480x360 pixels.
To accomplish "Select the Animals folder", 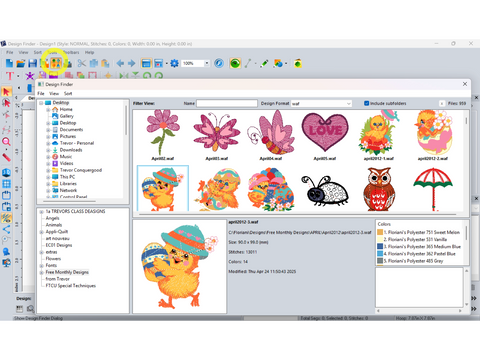I will tap(54, 225).
